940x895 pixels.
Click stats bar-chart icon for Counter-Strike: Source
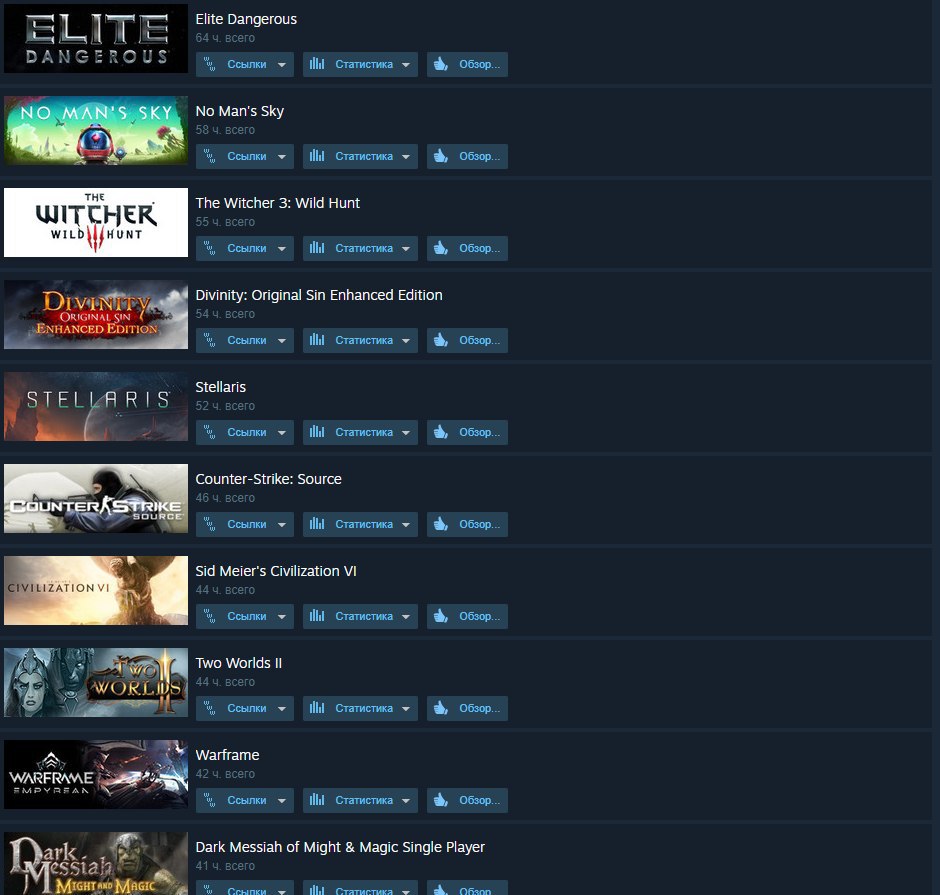tap(317, 524)
